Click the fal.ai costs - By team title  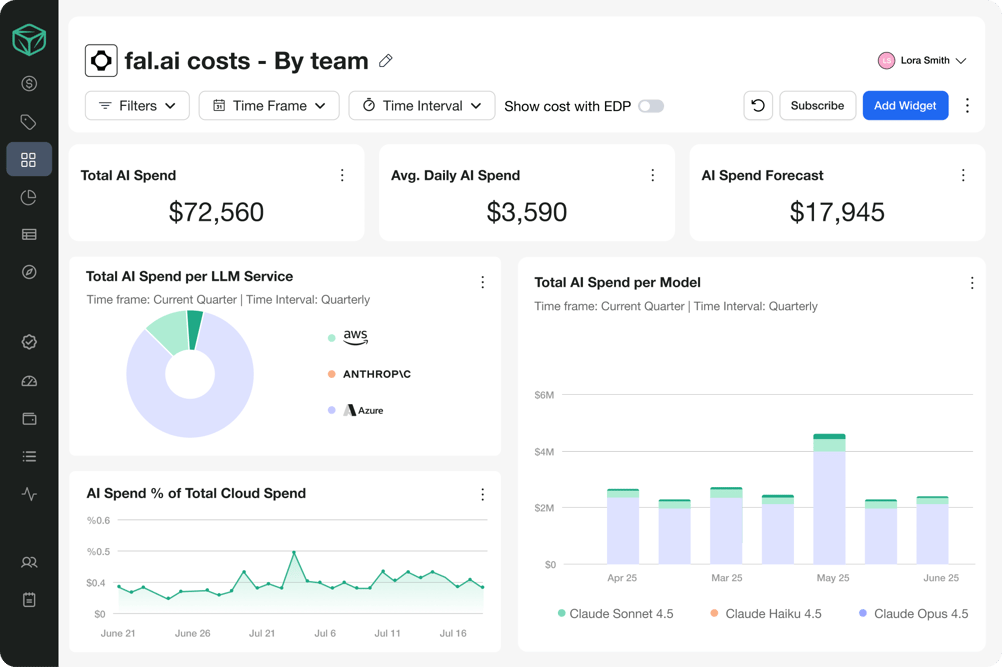coord(246,61)
